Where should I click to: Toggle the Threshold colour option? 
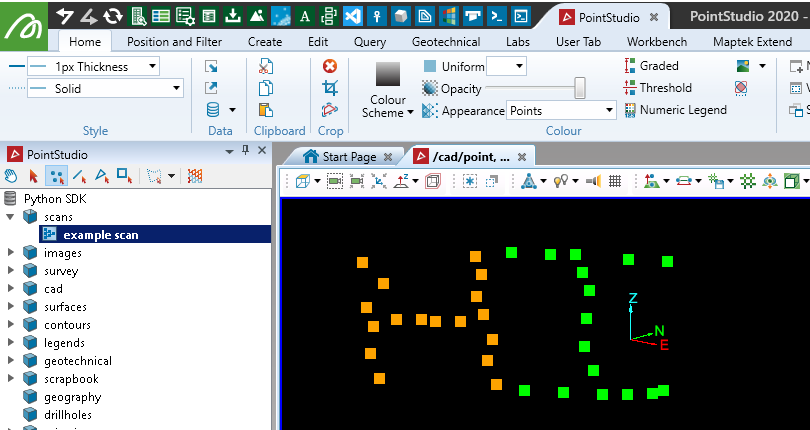(x=658, y=88)
